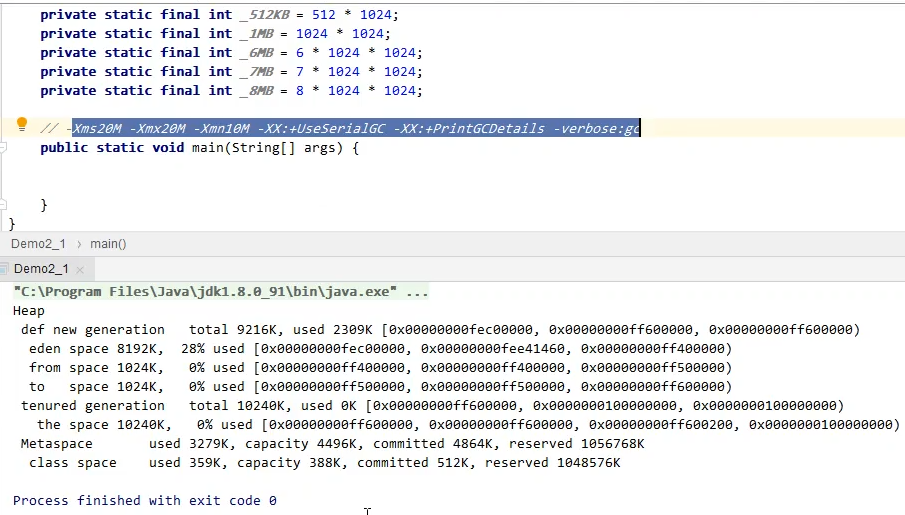
Task: Click the icon left of Demo2_1 run tab
Action: (5, 269)
